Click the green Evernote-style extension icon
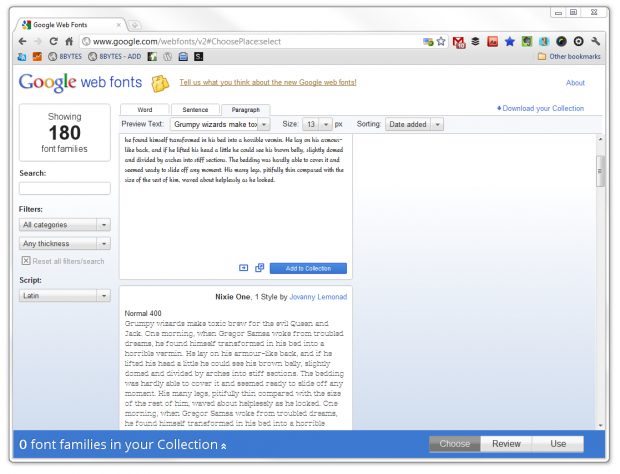620x474 pixels. (x=527, y=41)
